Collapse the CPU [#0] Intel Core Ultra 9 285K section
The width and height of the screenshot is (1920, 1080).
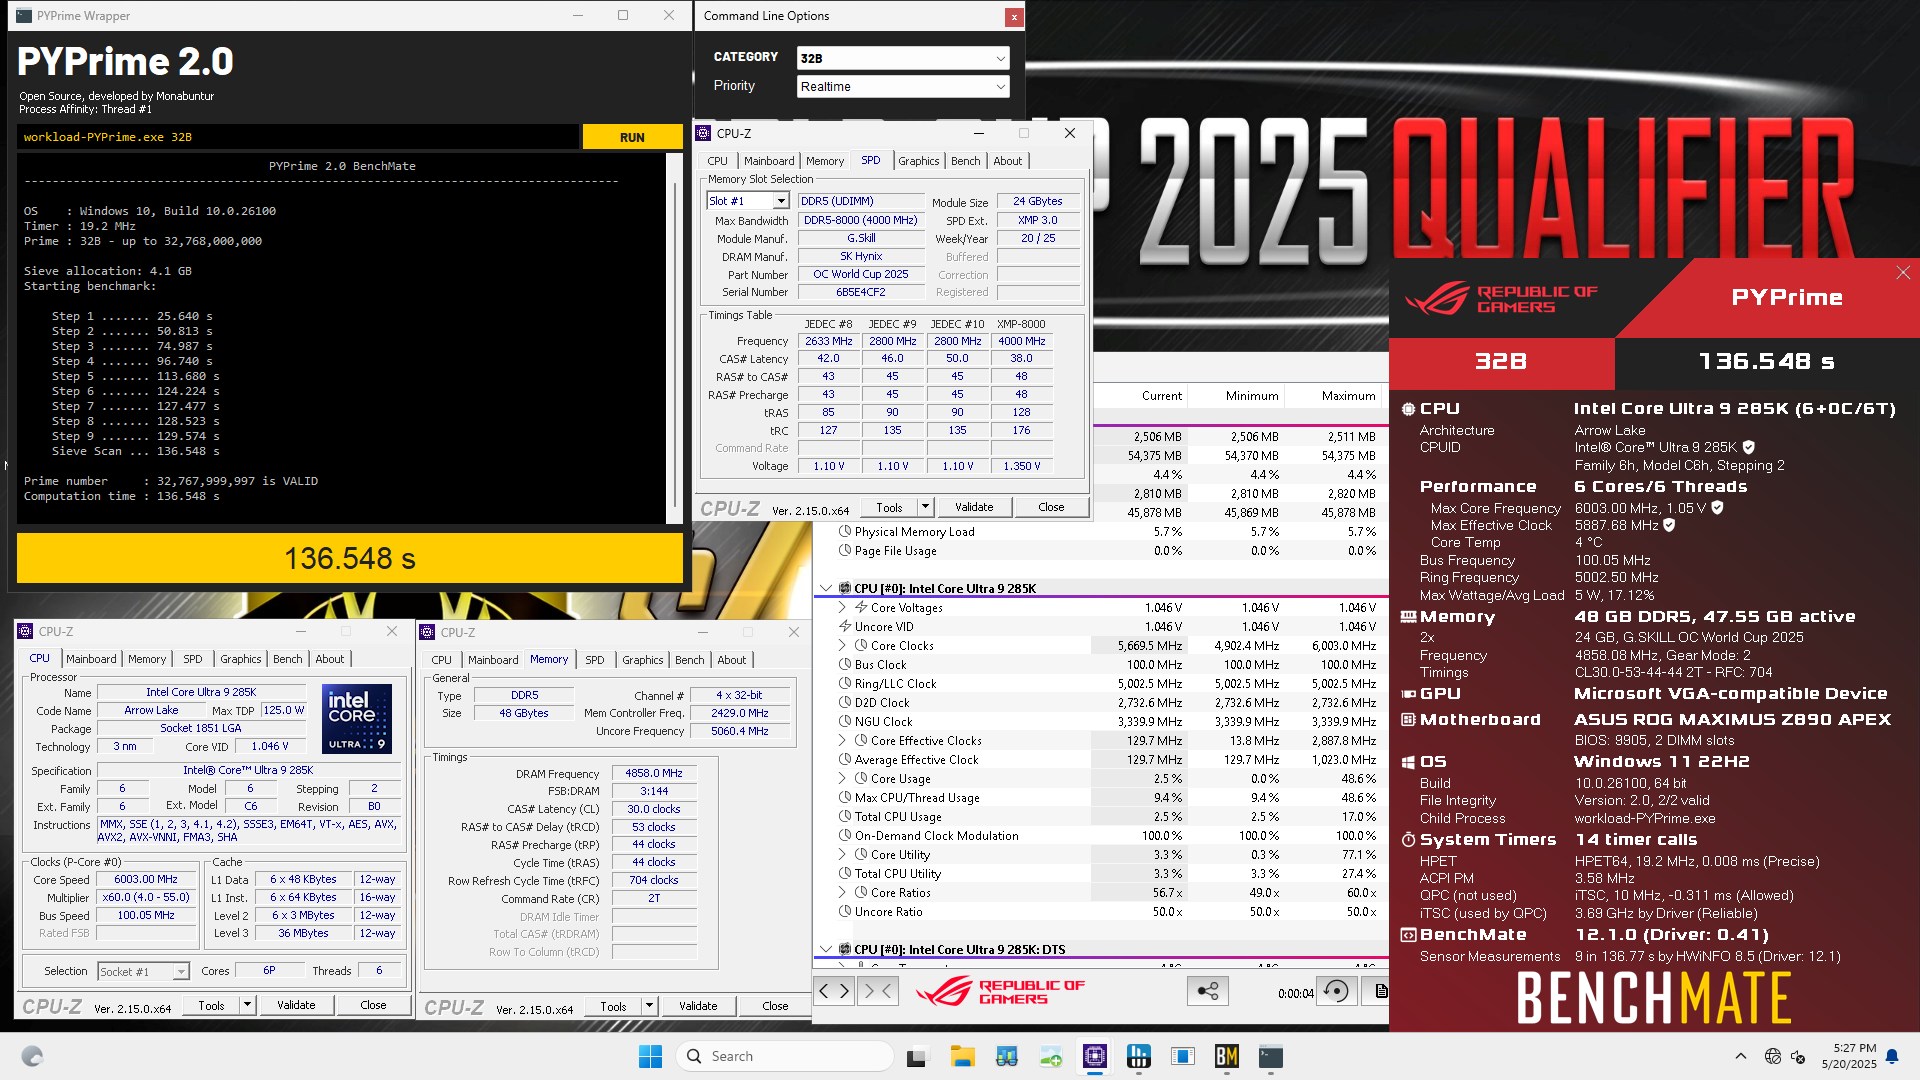click(826, 588)
